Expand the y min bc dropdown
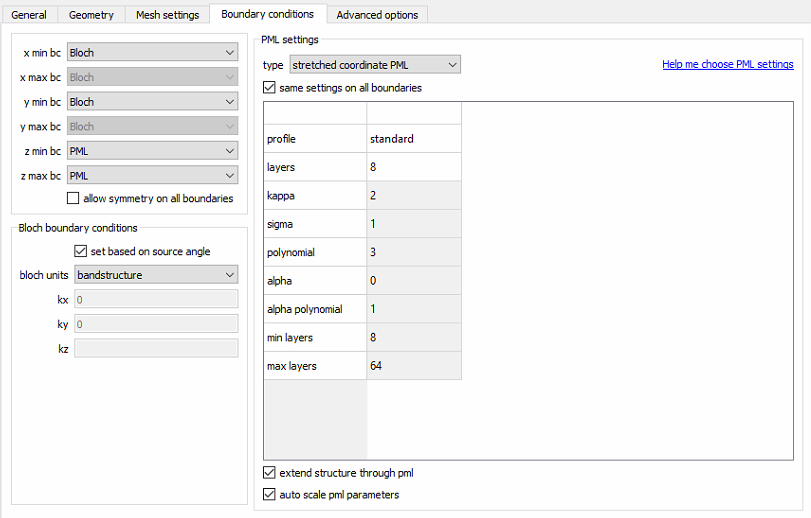The height and width of the screenshot is (518, 811). [x=152, y=102]
